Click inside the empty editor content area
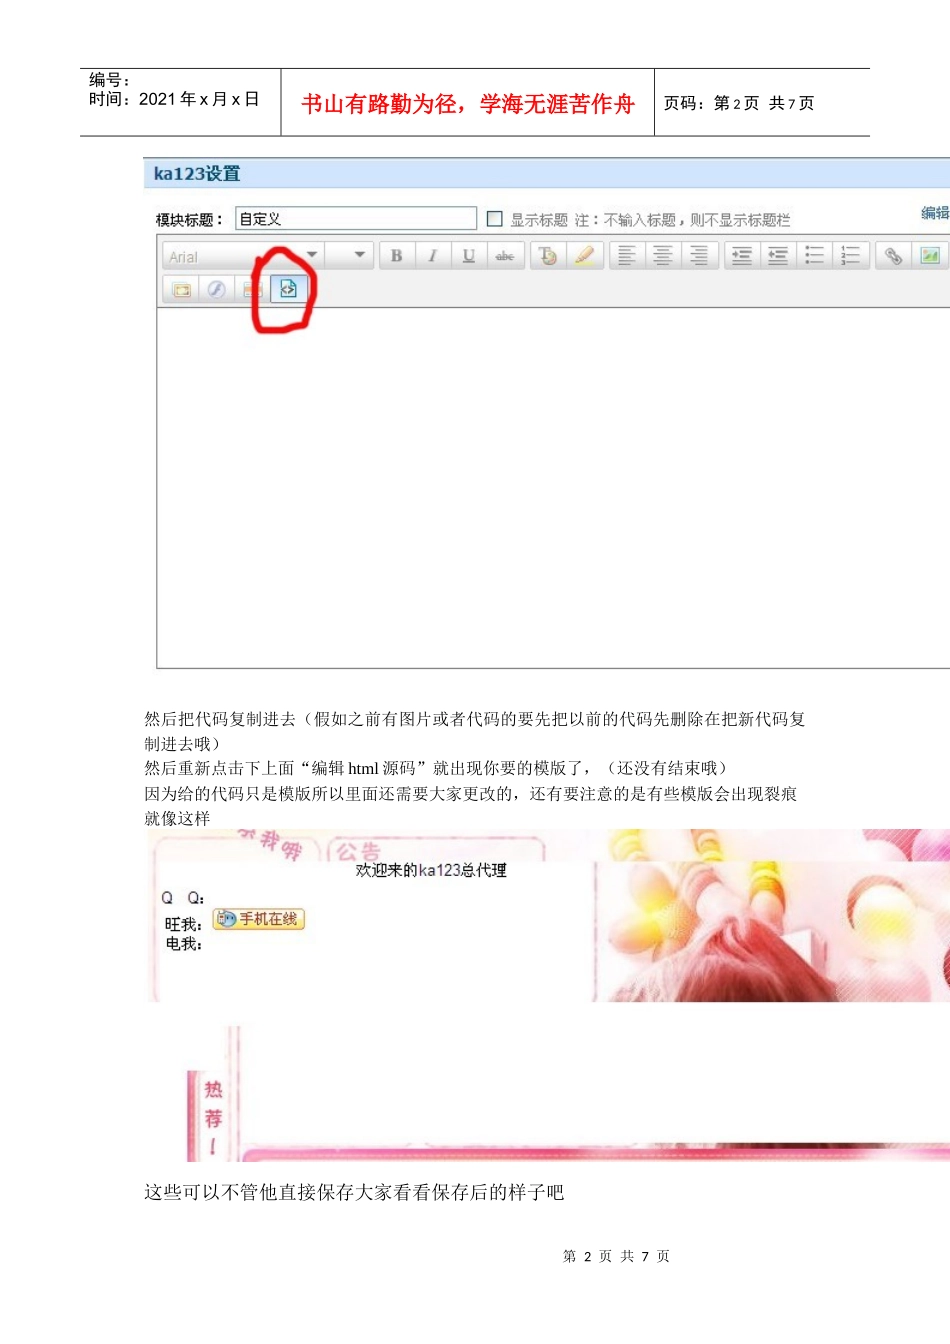This screenshot has height=1344, width=950. (x=553, y=487)
